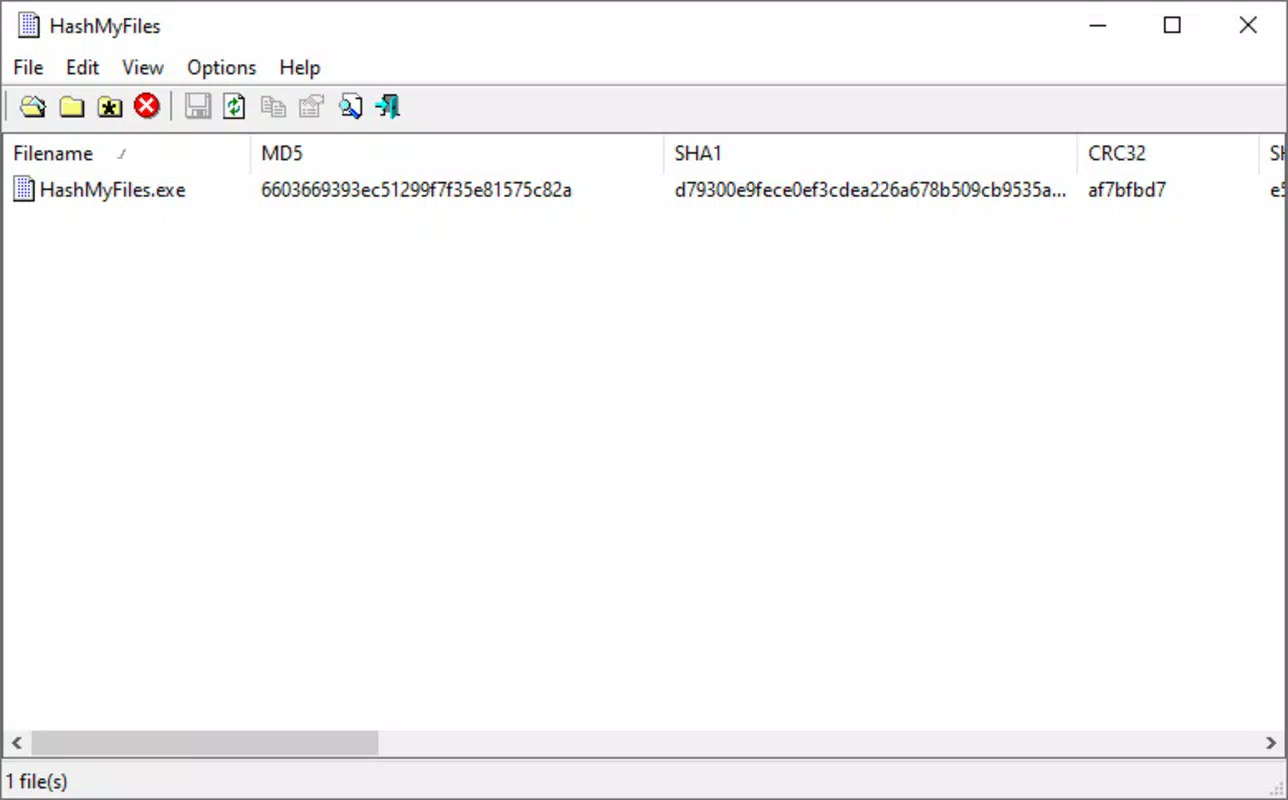Click the Find magnifier icon
The width and height of the screenshot is (1288, 800).
[350, 106]
